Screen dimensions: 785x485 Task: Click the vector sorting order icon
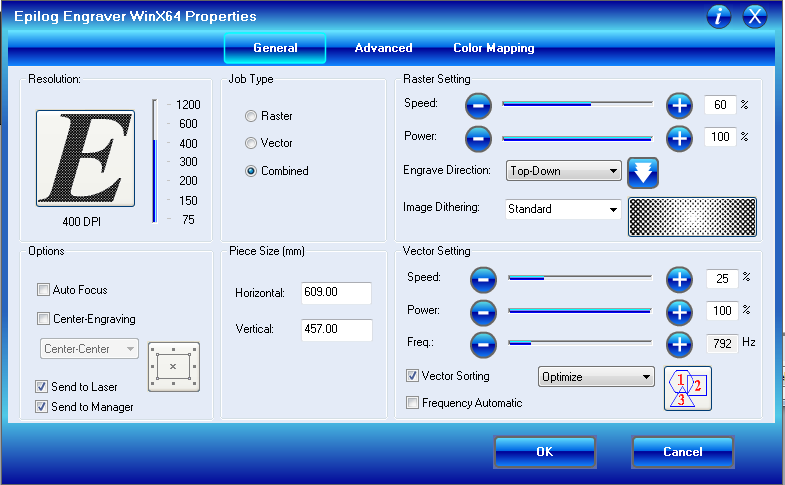(688, 388)
